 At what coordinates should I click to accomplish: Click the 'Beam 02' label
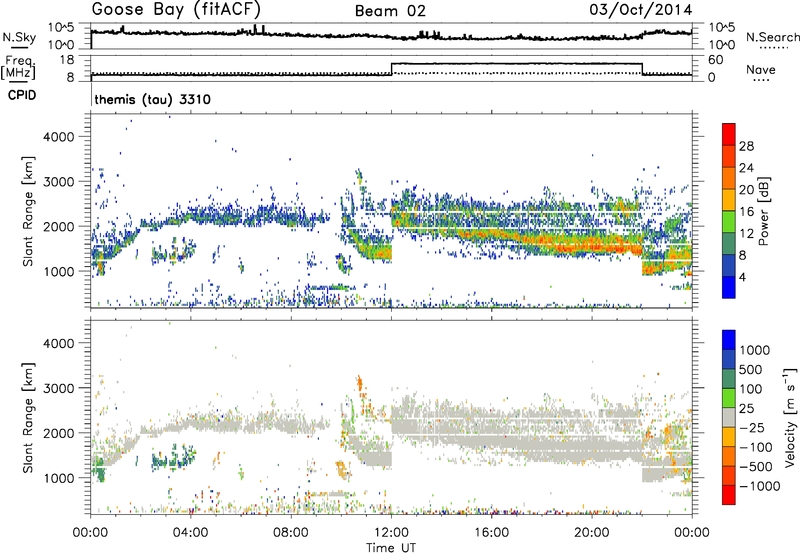coord(390,11)
